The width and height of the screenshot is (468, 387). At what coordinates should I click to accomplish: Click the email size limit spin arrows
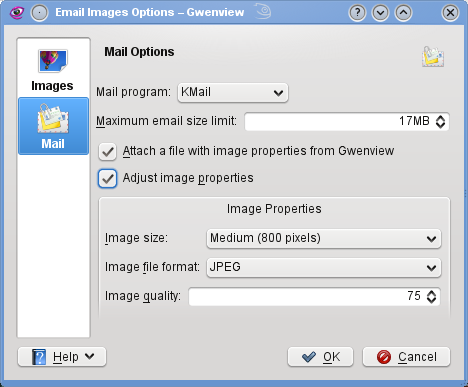[x=441, y=121]
